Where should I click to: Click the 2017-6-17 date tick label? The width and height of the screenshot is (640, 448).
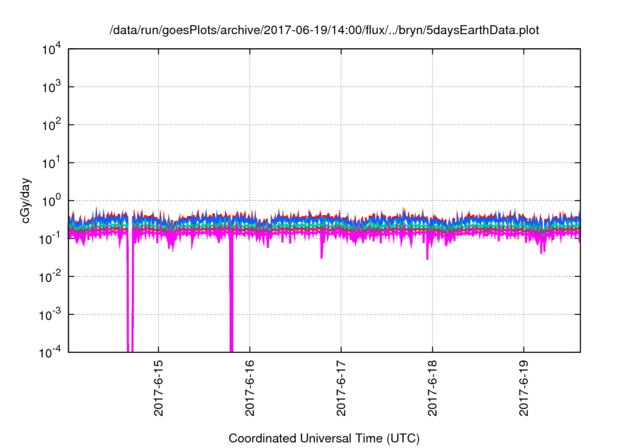pos(341,388)
